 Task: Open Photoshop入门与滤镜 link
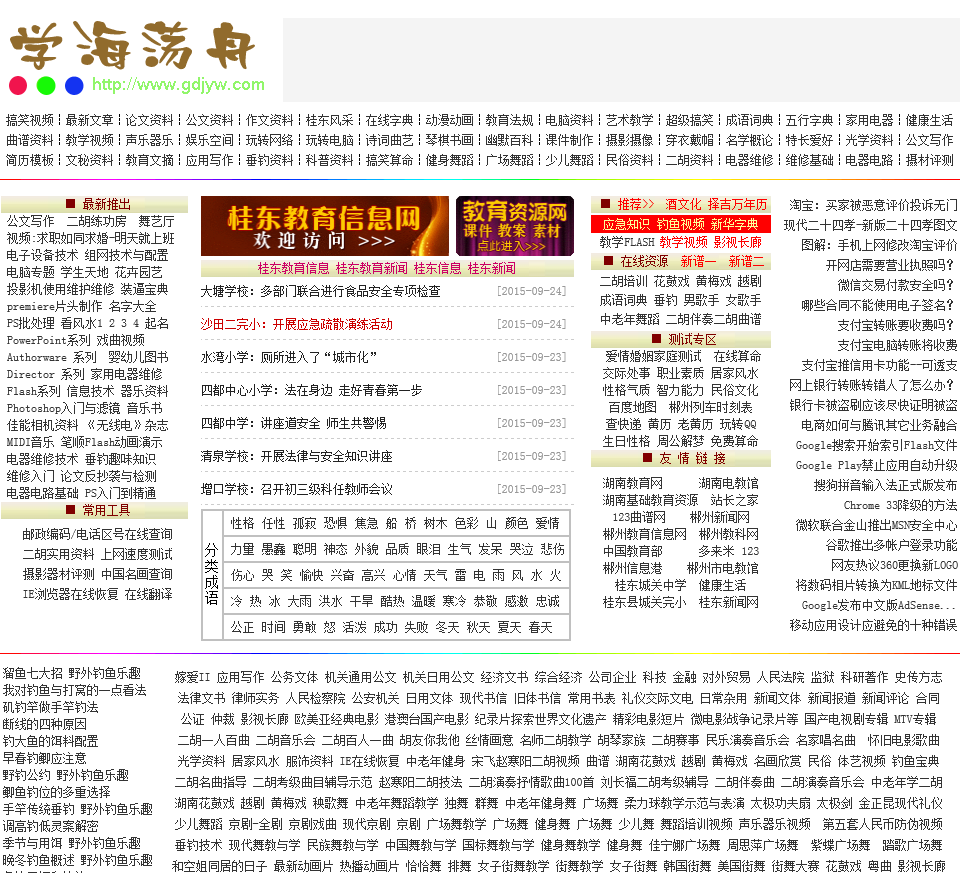[63, 408]
